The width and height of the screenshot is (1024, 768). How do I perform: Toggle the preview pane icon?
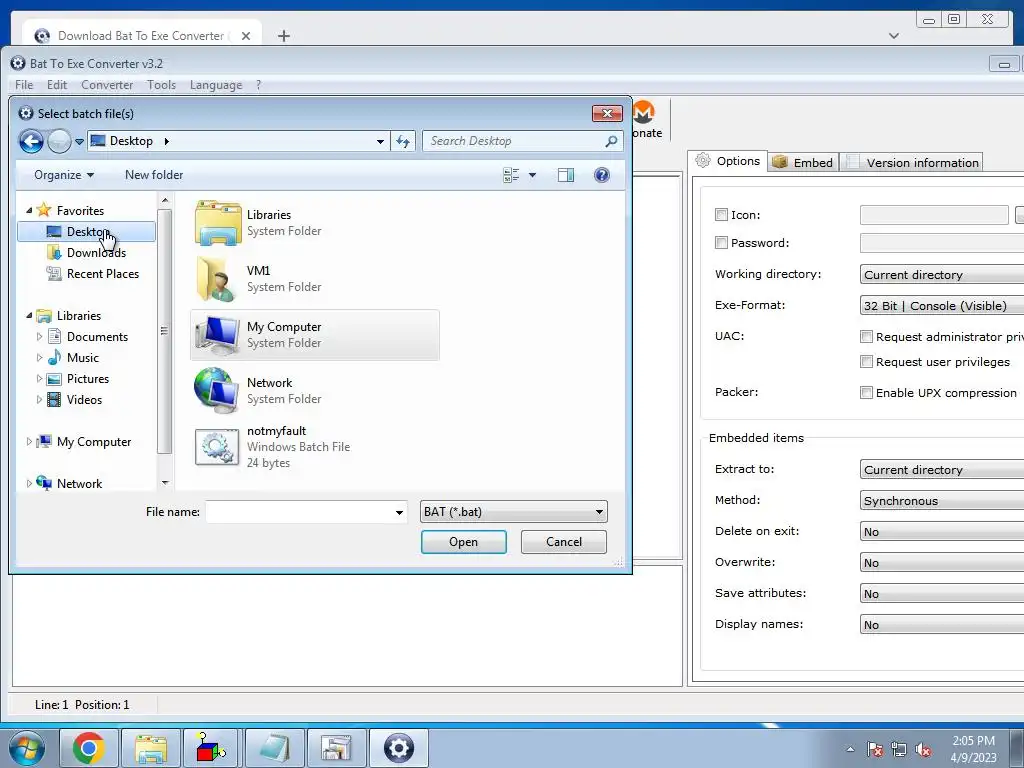pos(566,175)
